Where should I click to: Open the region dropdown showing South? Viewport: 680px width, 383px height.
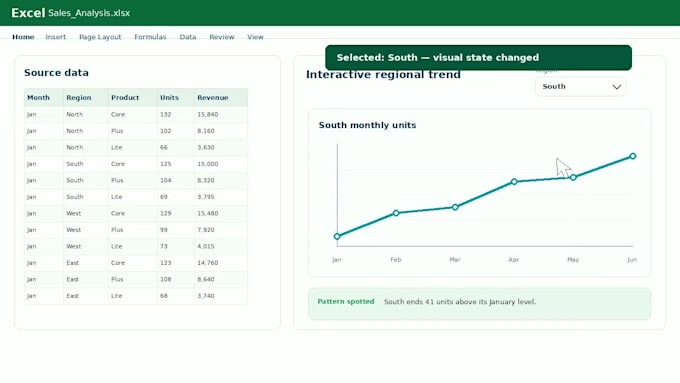(580, 86)
